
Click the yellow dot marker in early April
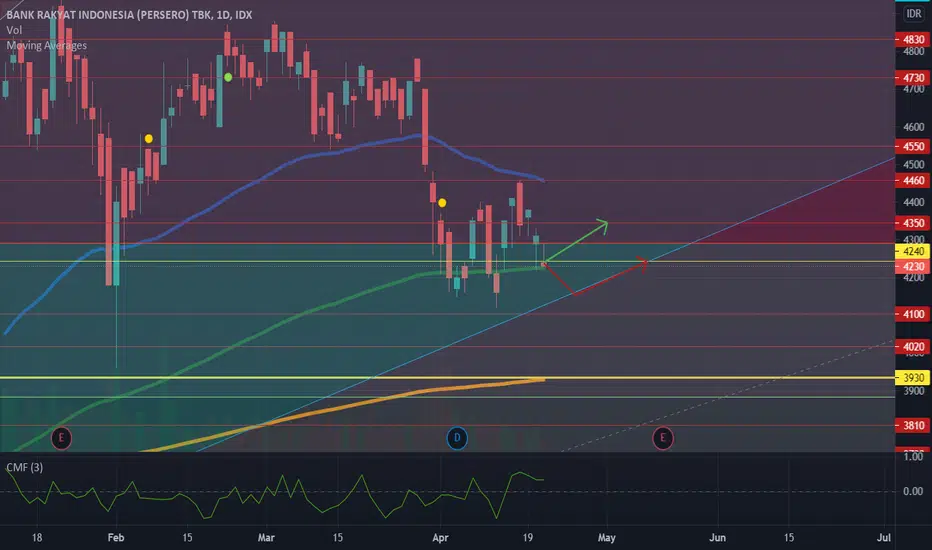pyautogui.click(x=442, y=203)
